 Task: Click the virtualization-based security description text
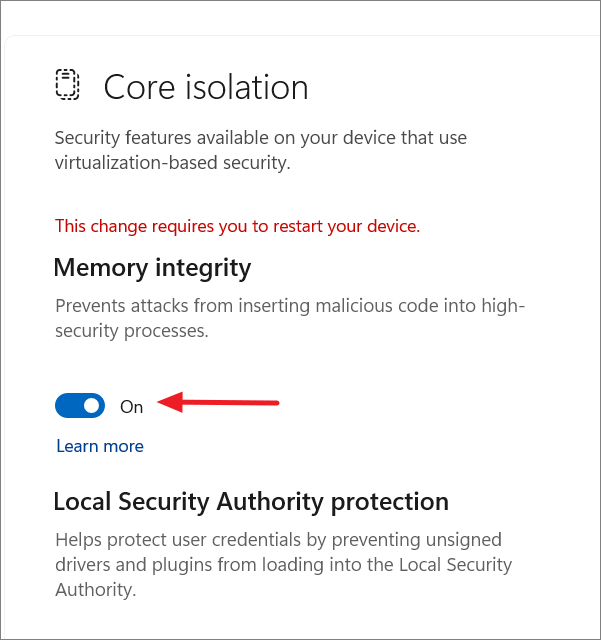[x=260, y=150]
